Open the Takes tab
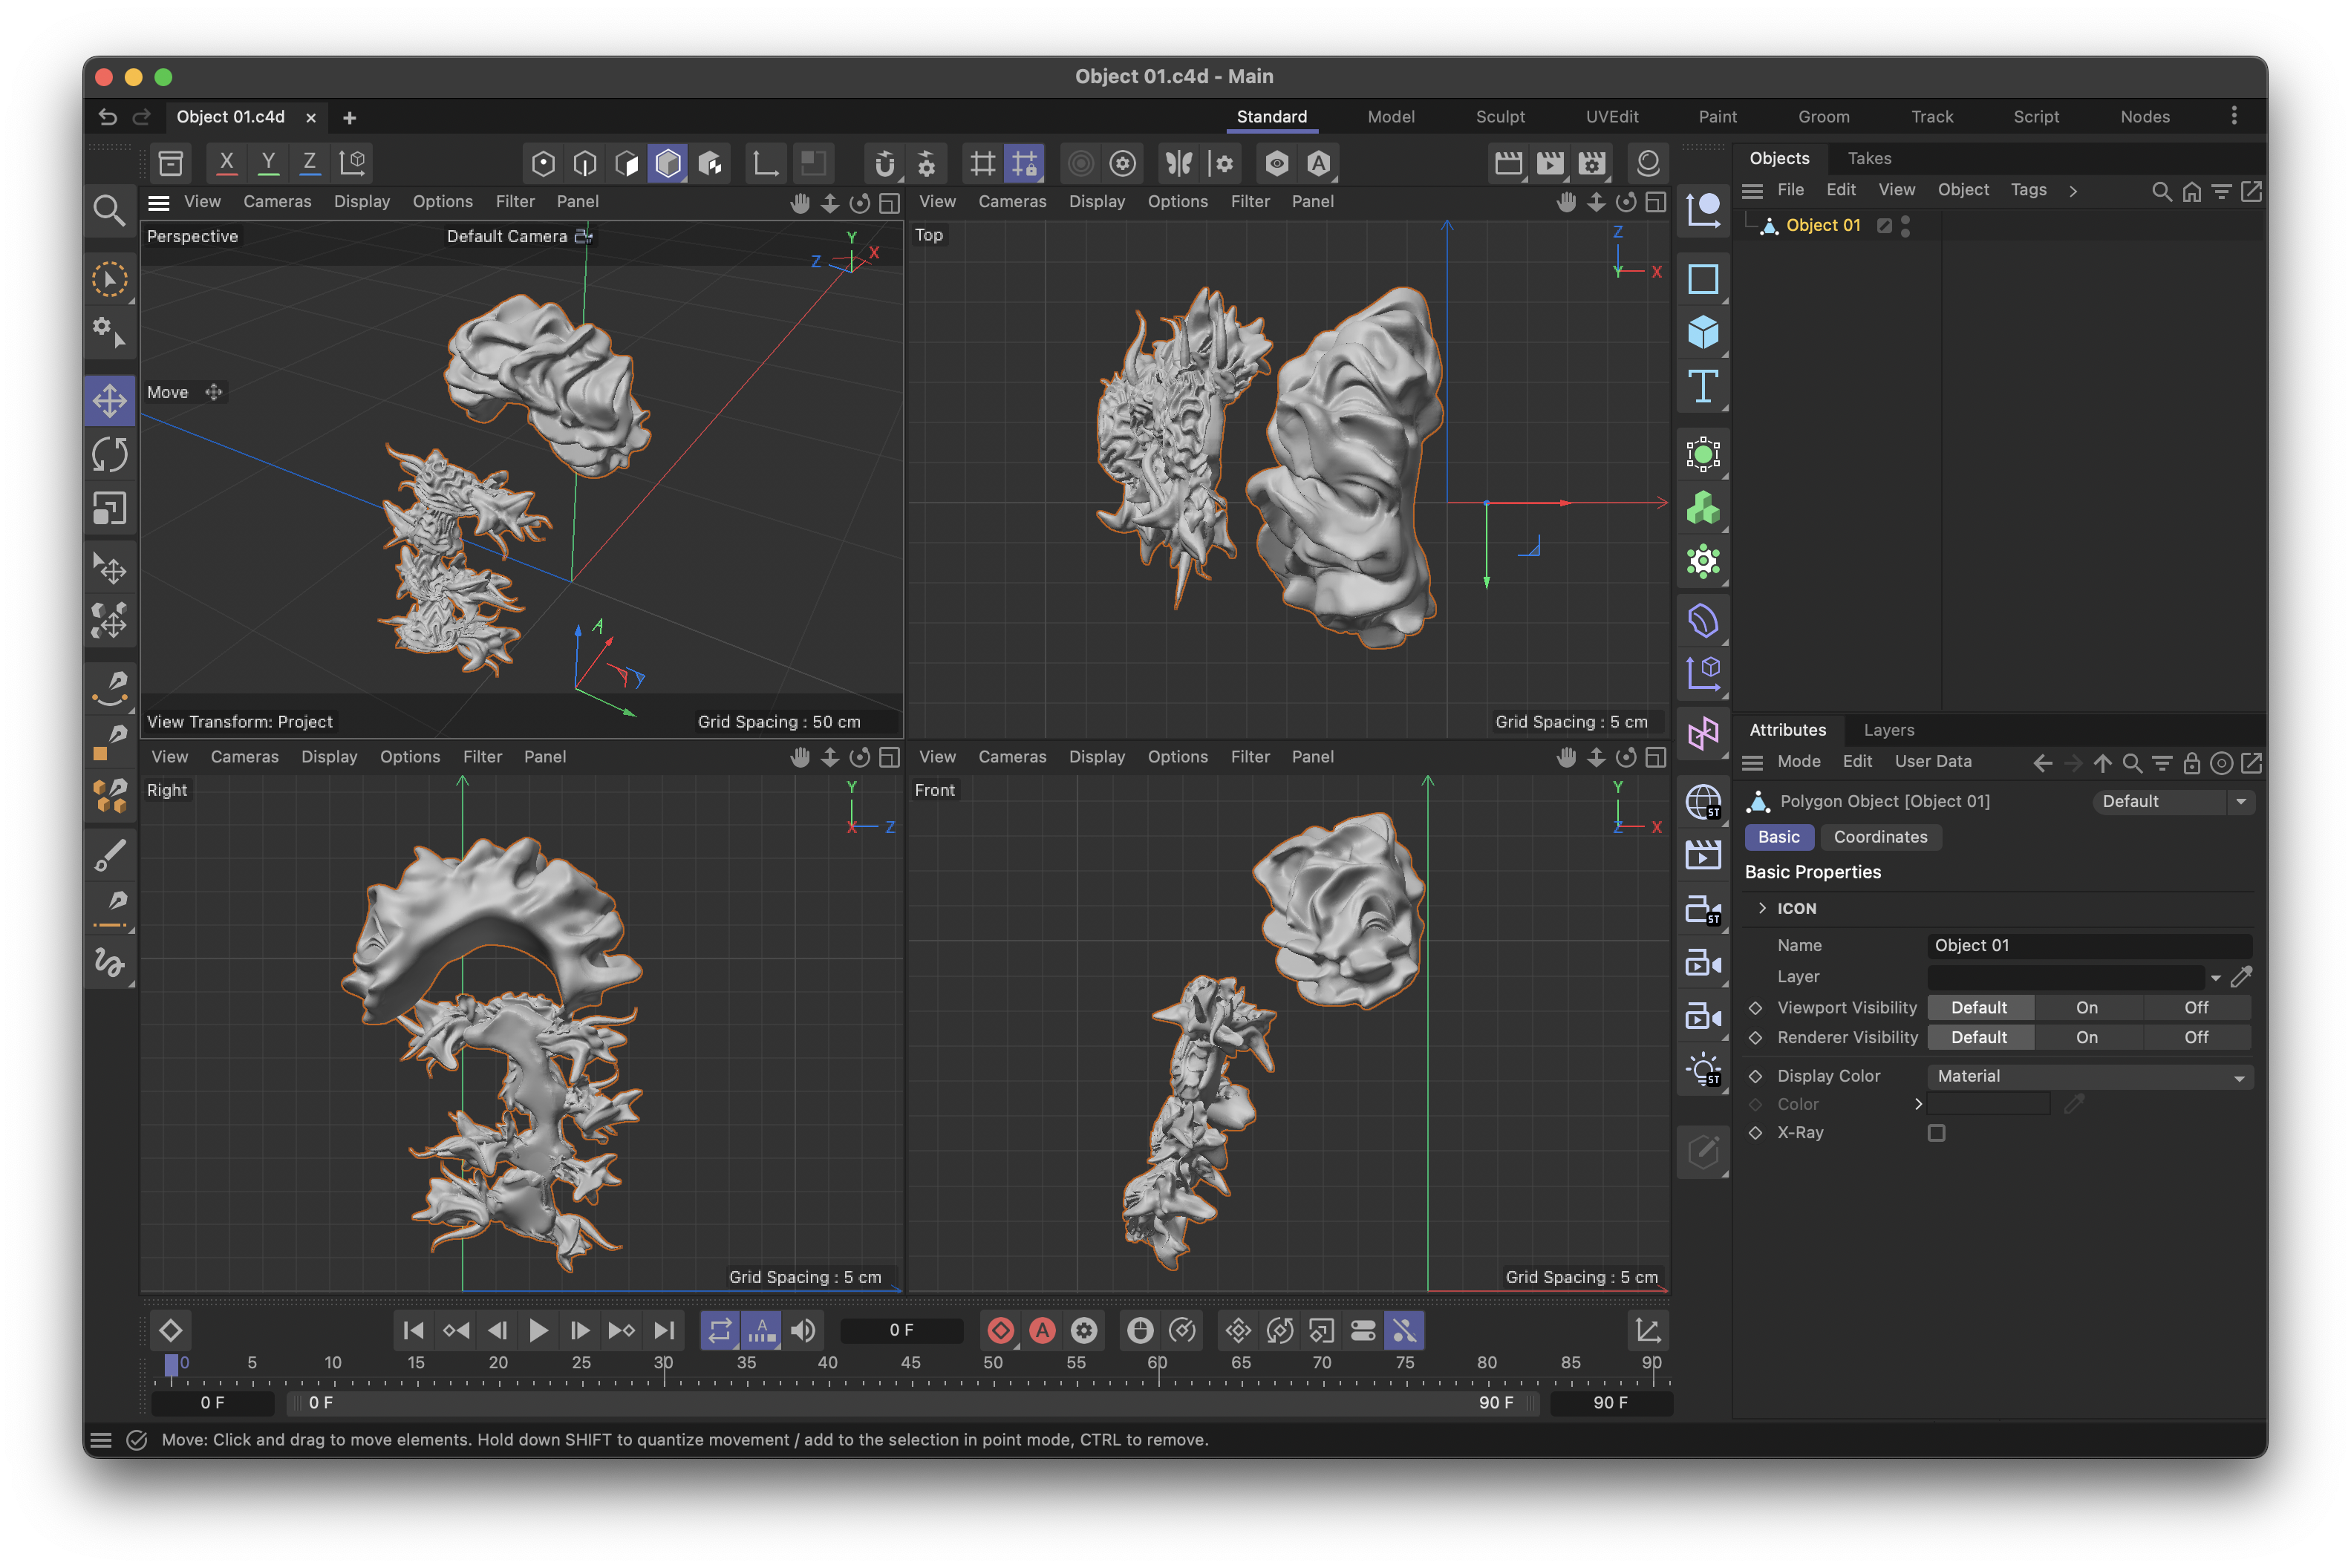This screenshot has width=2351, height=1568. (1869, 158)
